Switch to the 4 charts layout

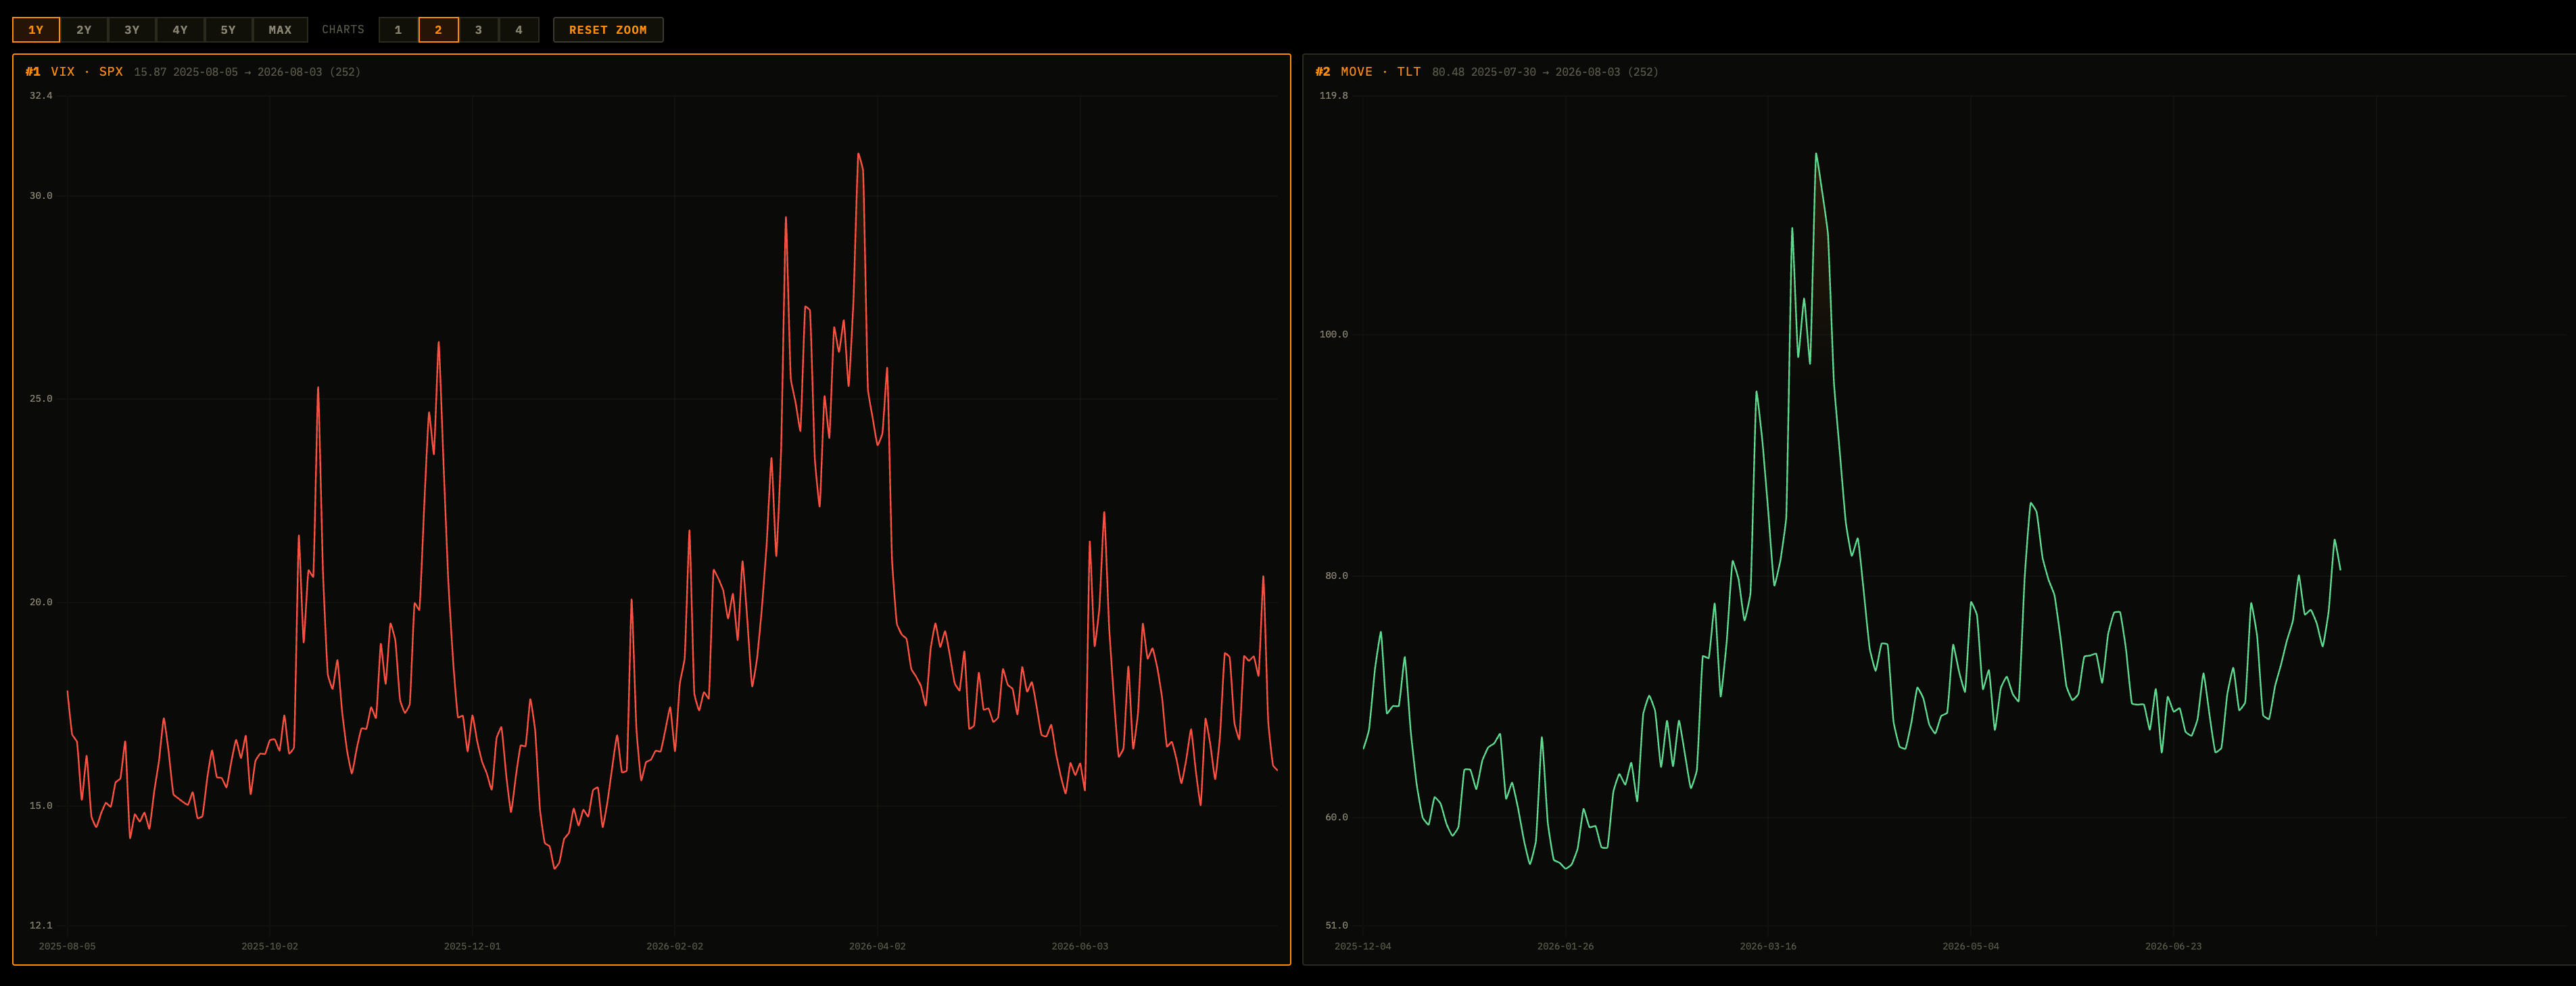tap(518, 30)
